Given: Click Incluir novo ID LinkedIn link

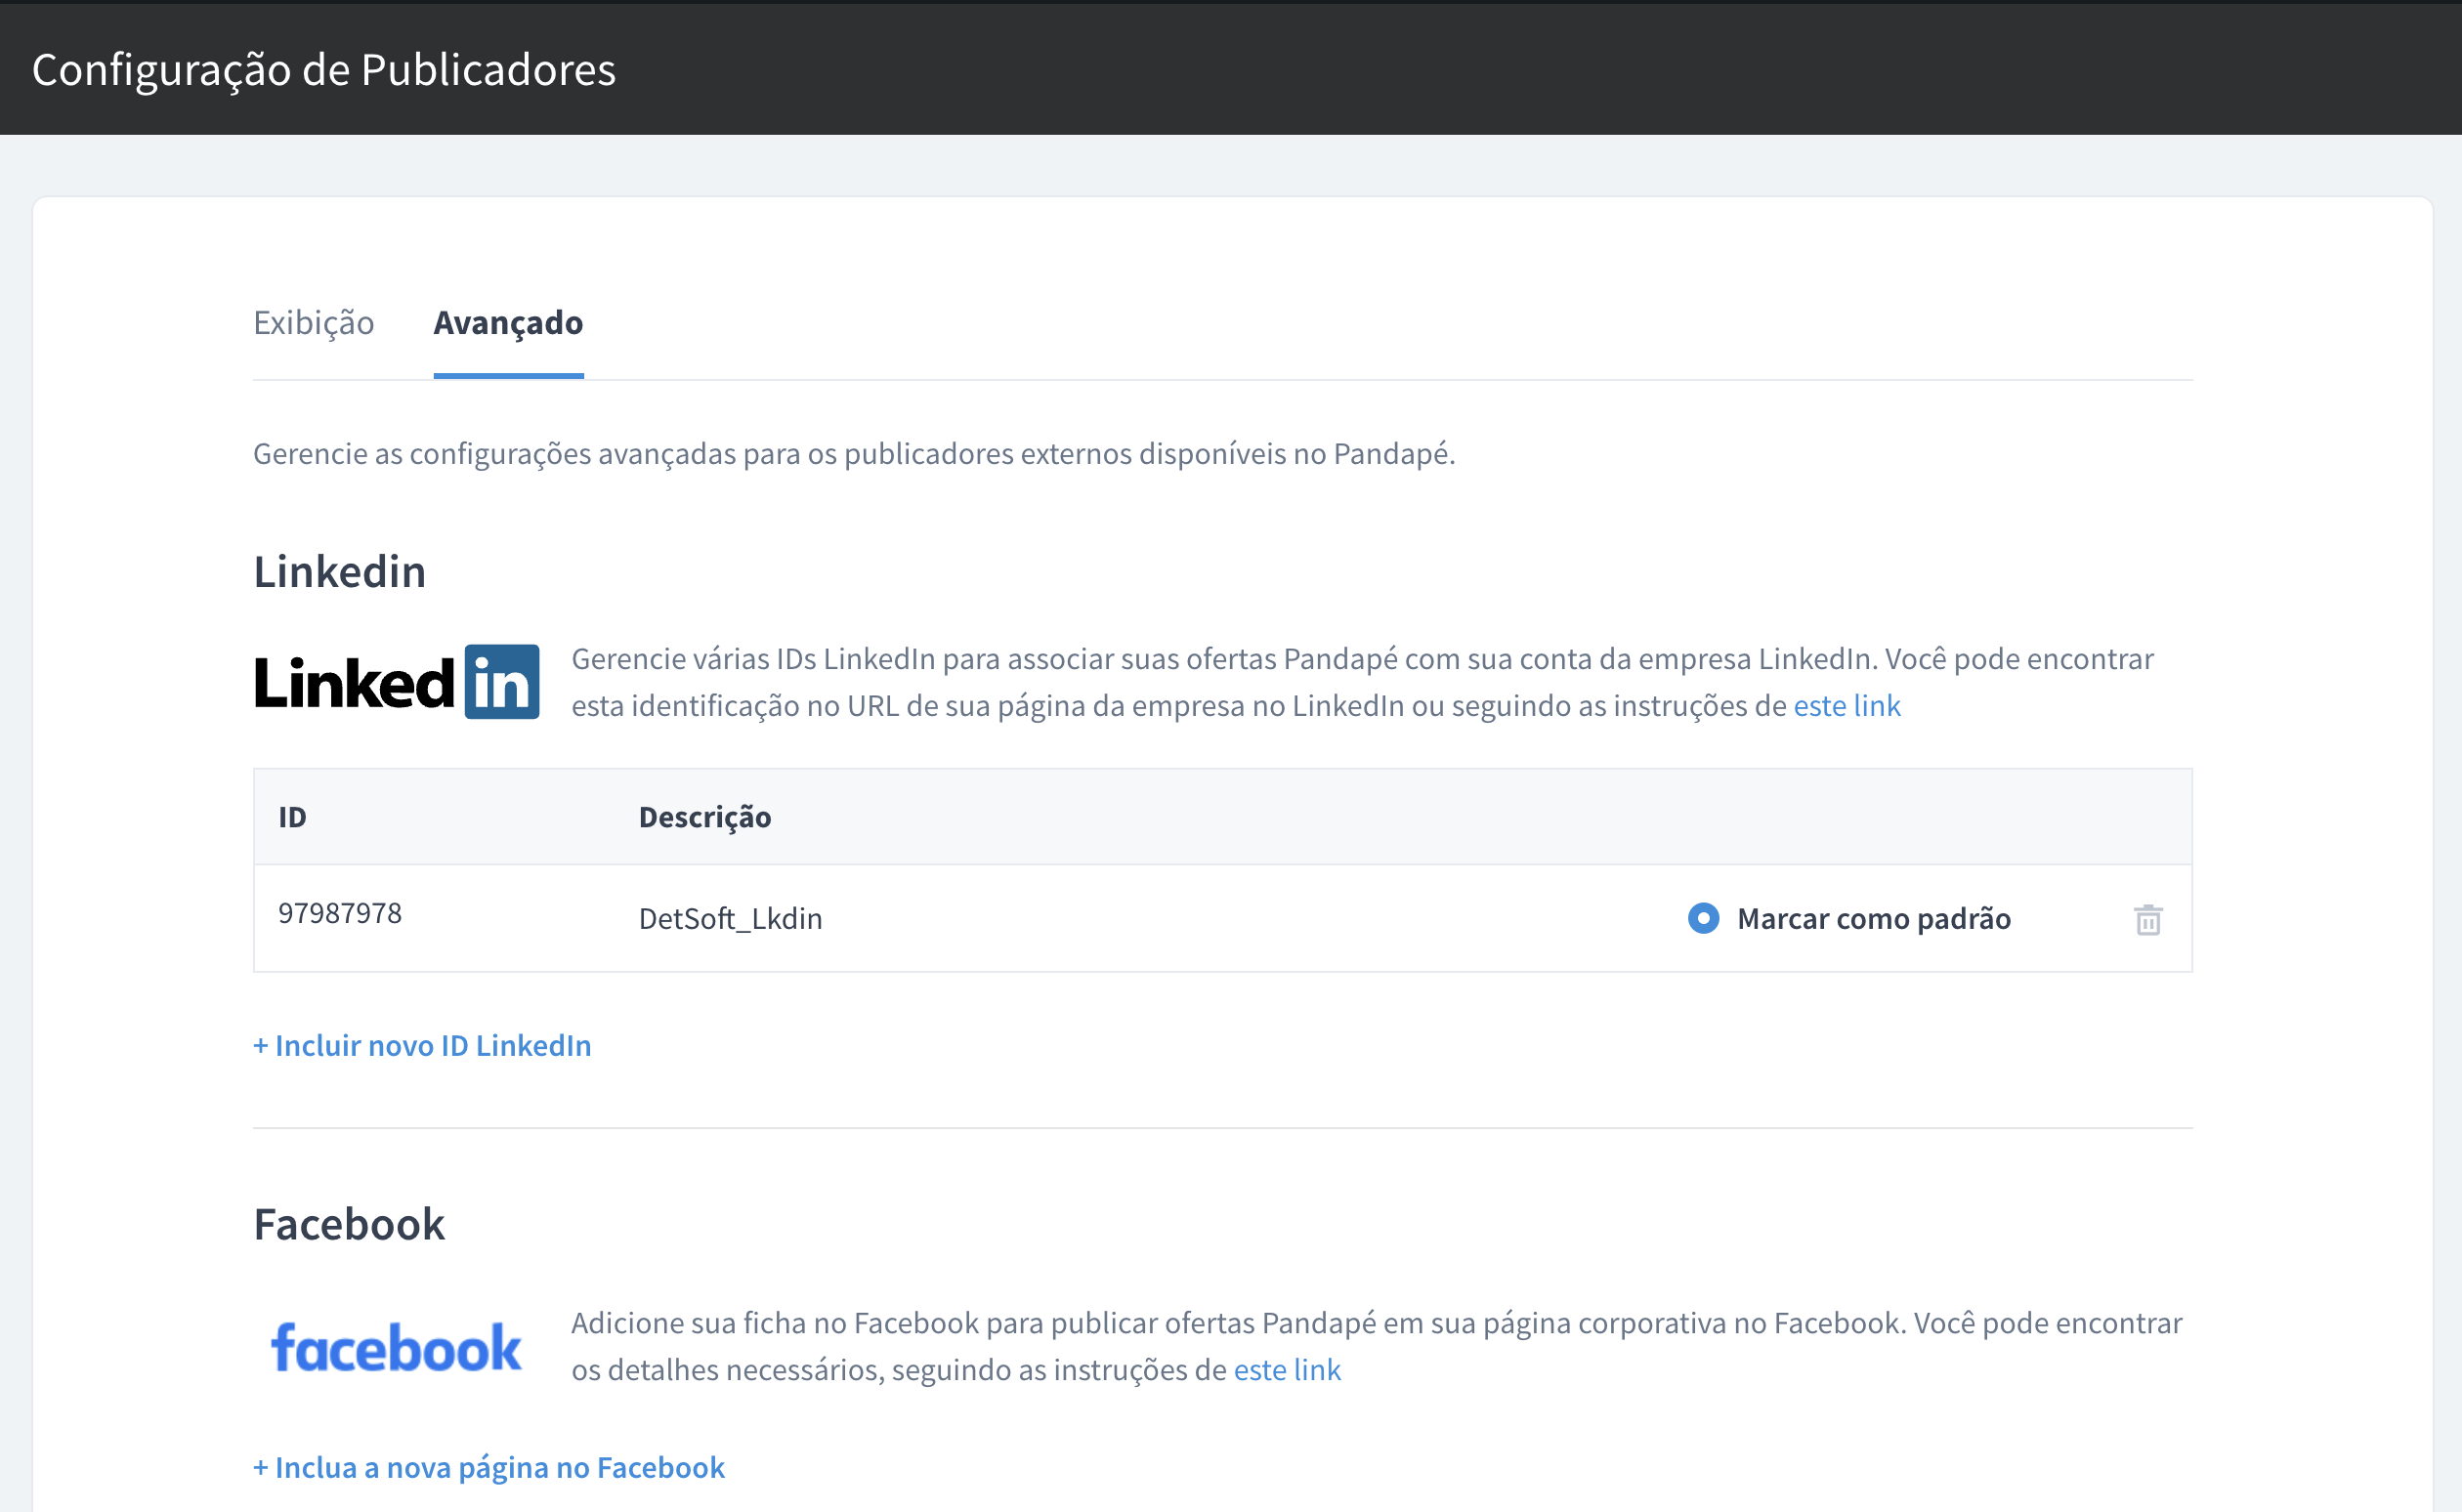Looking at the screenshot, I should (422, 1045).
